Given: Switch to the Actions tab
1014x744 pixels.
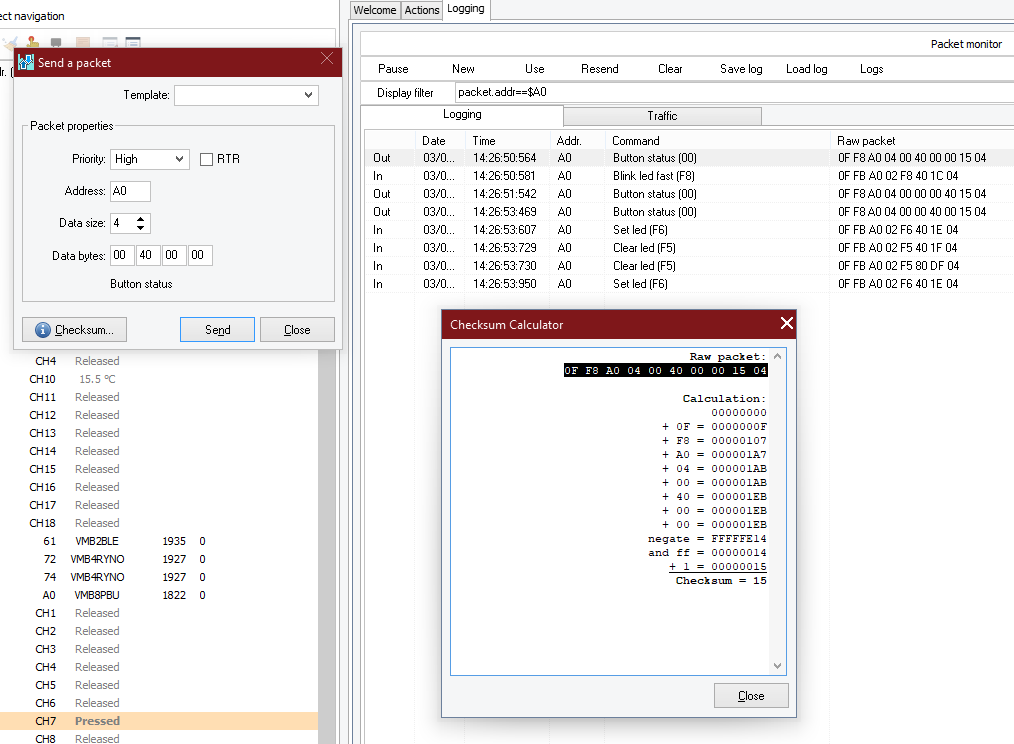Looking at the screenshot, I should point(421,10).
